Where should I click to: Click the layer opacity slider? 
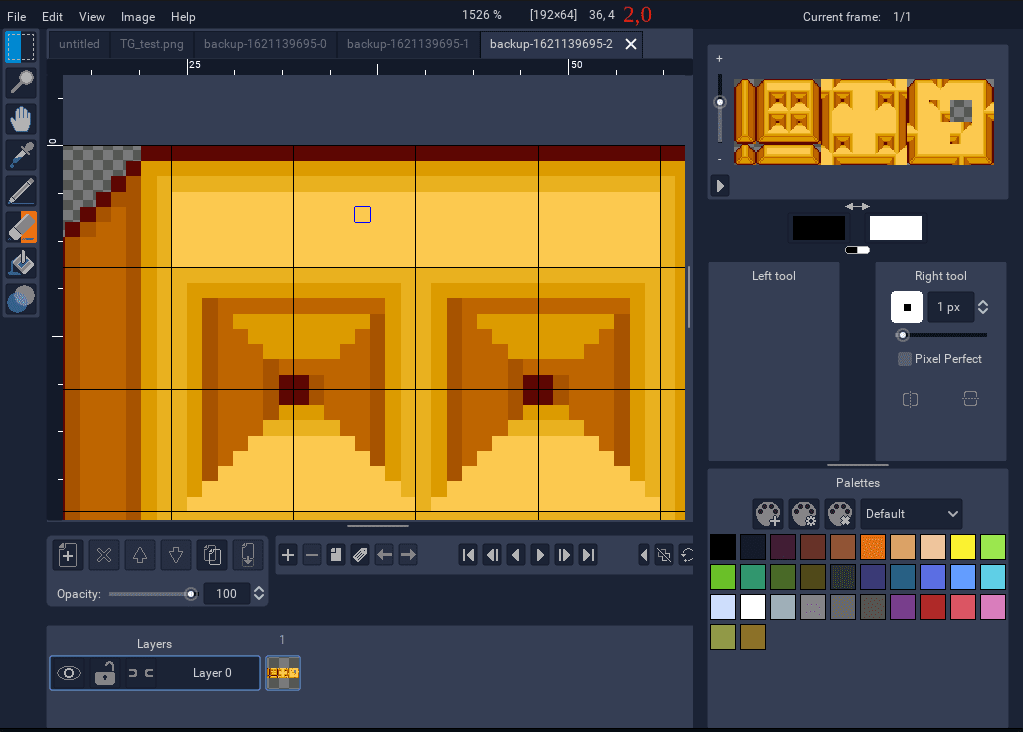(153, 594)
